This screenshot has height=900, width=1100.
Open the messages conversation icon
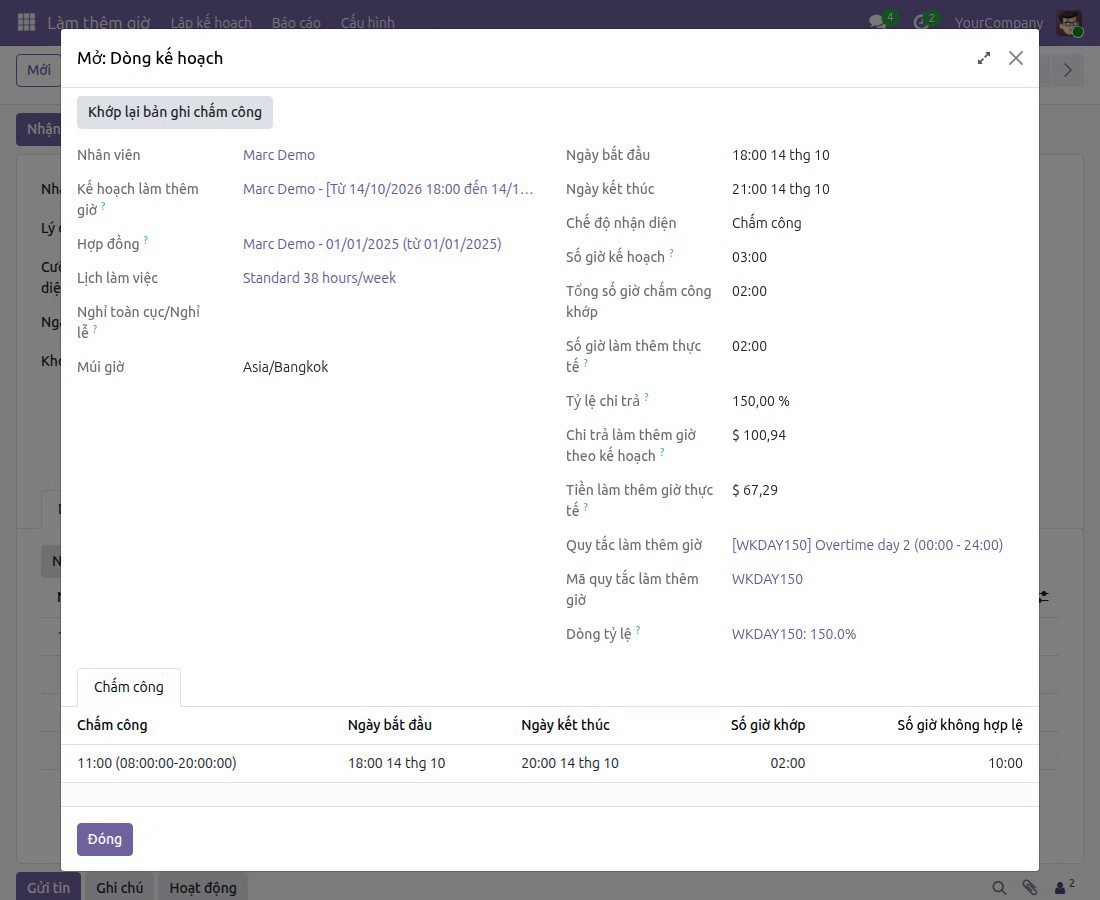point(878,22)
